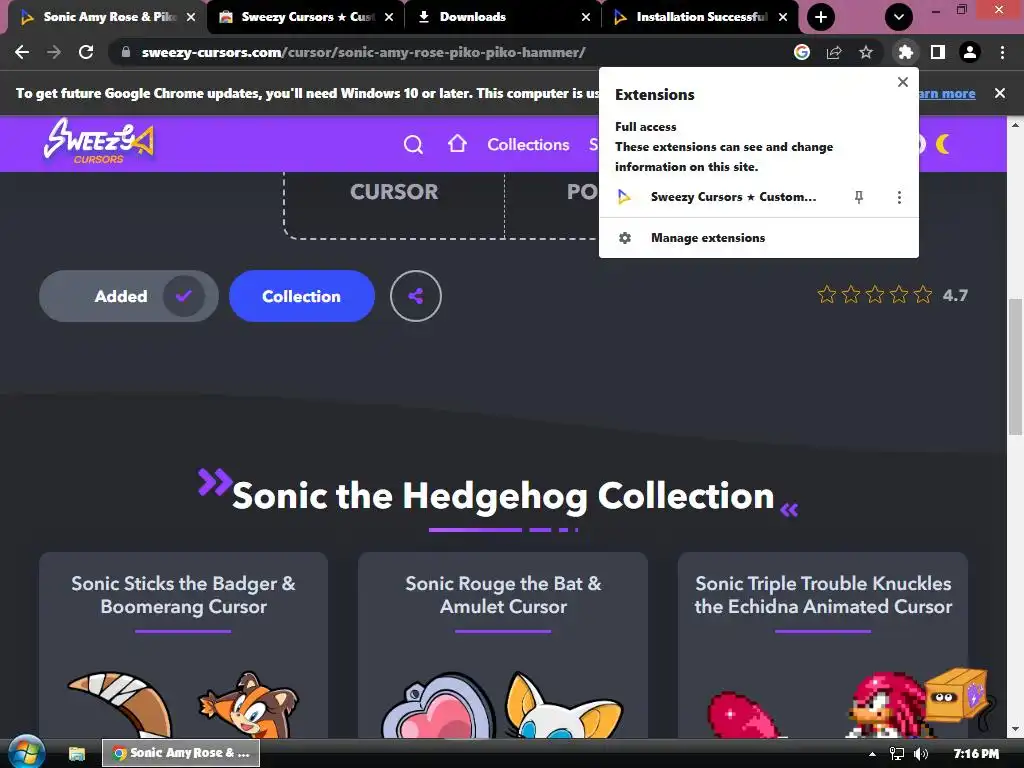Open the Collections nav link
Screen dimensions: 1024x768
(x=528, y=144)
